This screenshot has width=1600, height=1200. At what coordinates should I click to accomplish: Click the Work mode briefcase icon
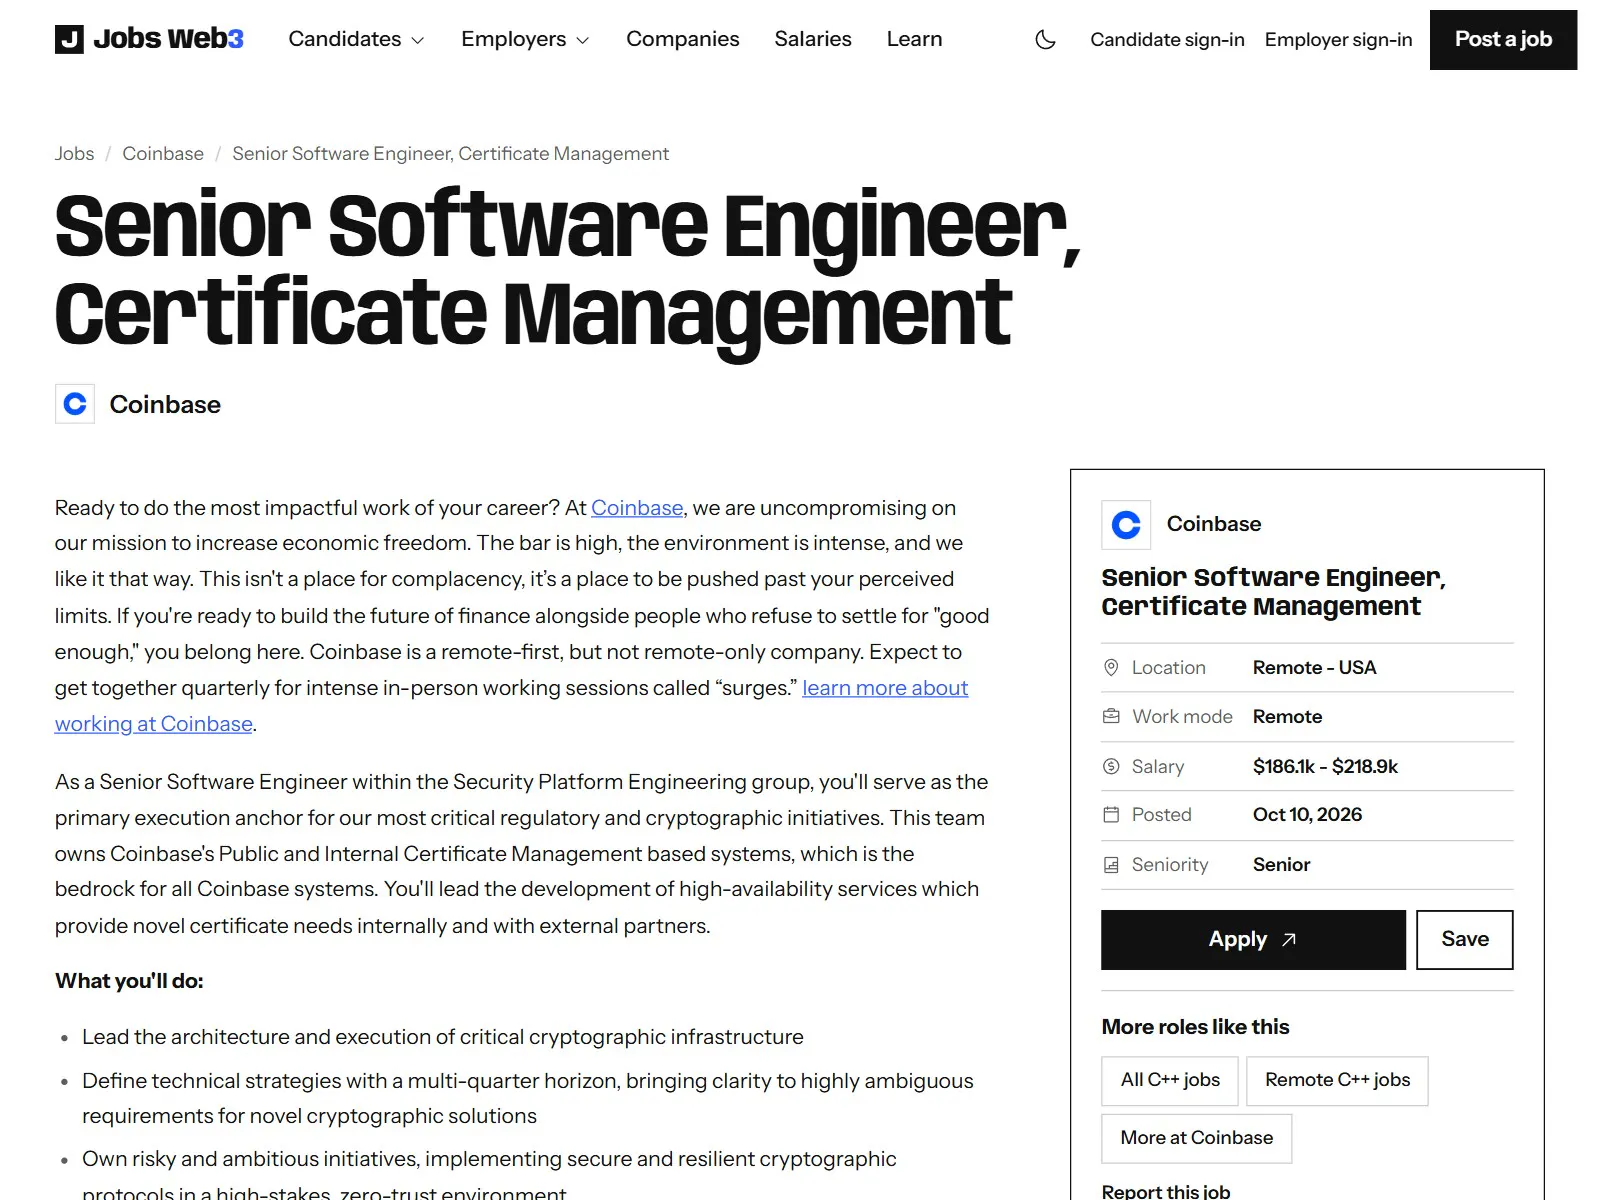[x=1110, y=716]
